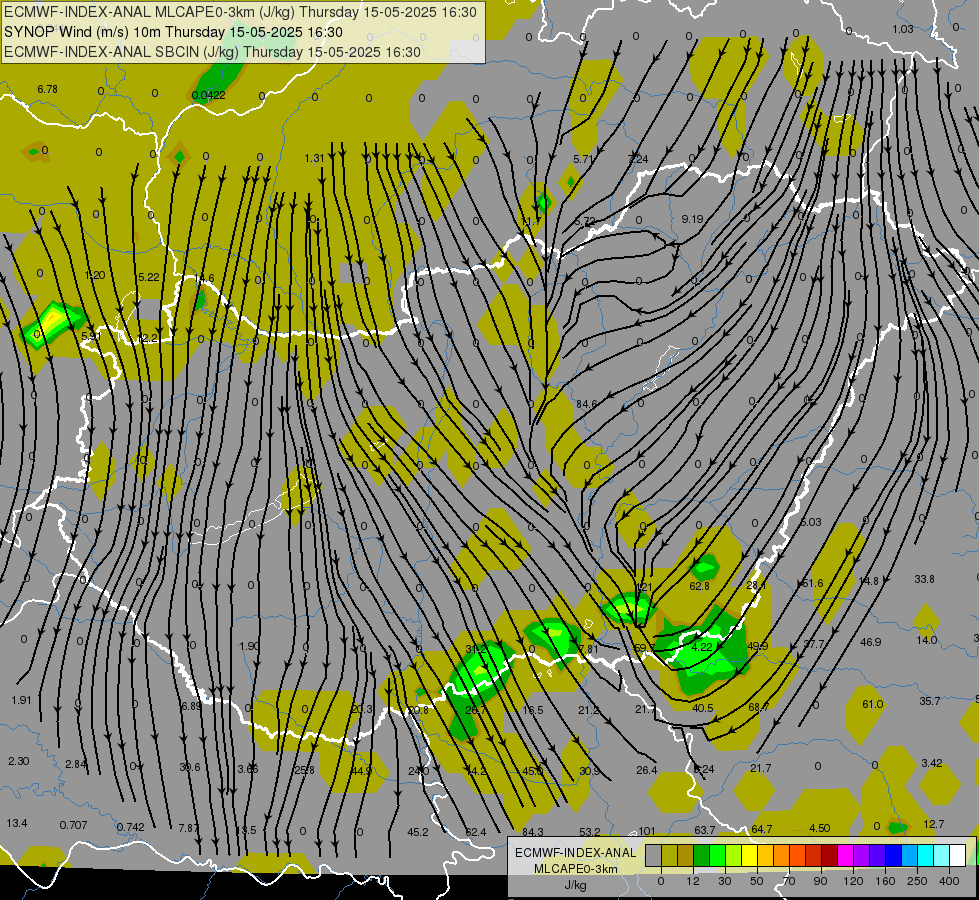Click the map value '9.19'
Image resolution: width=979 pixels, height=900 pixels.
pos(692,219)
